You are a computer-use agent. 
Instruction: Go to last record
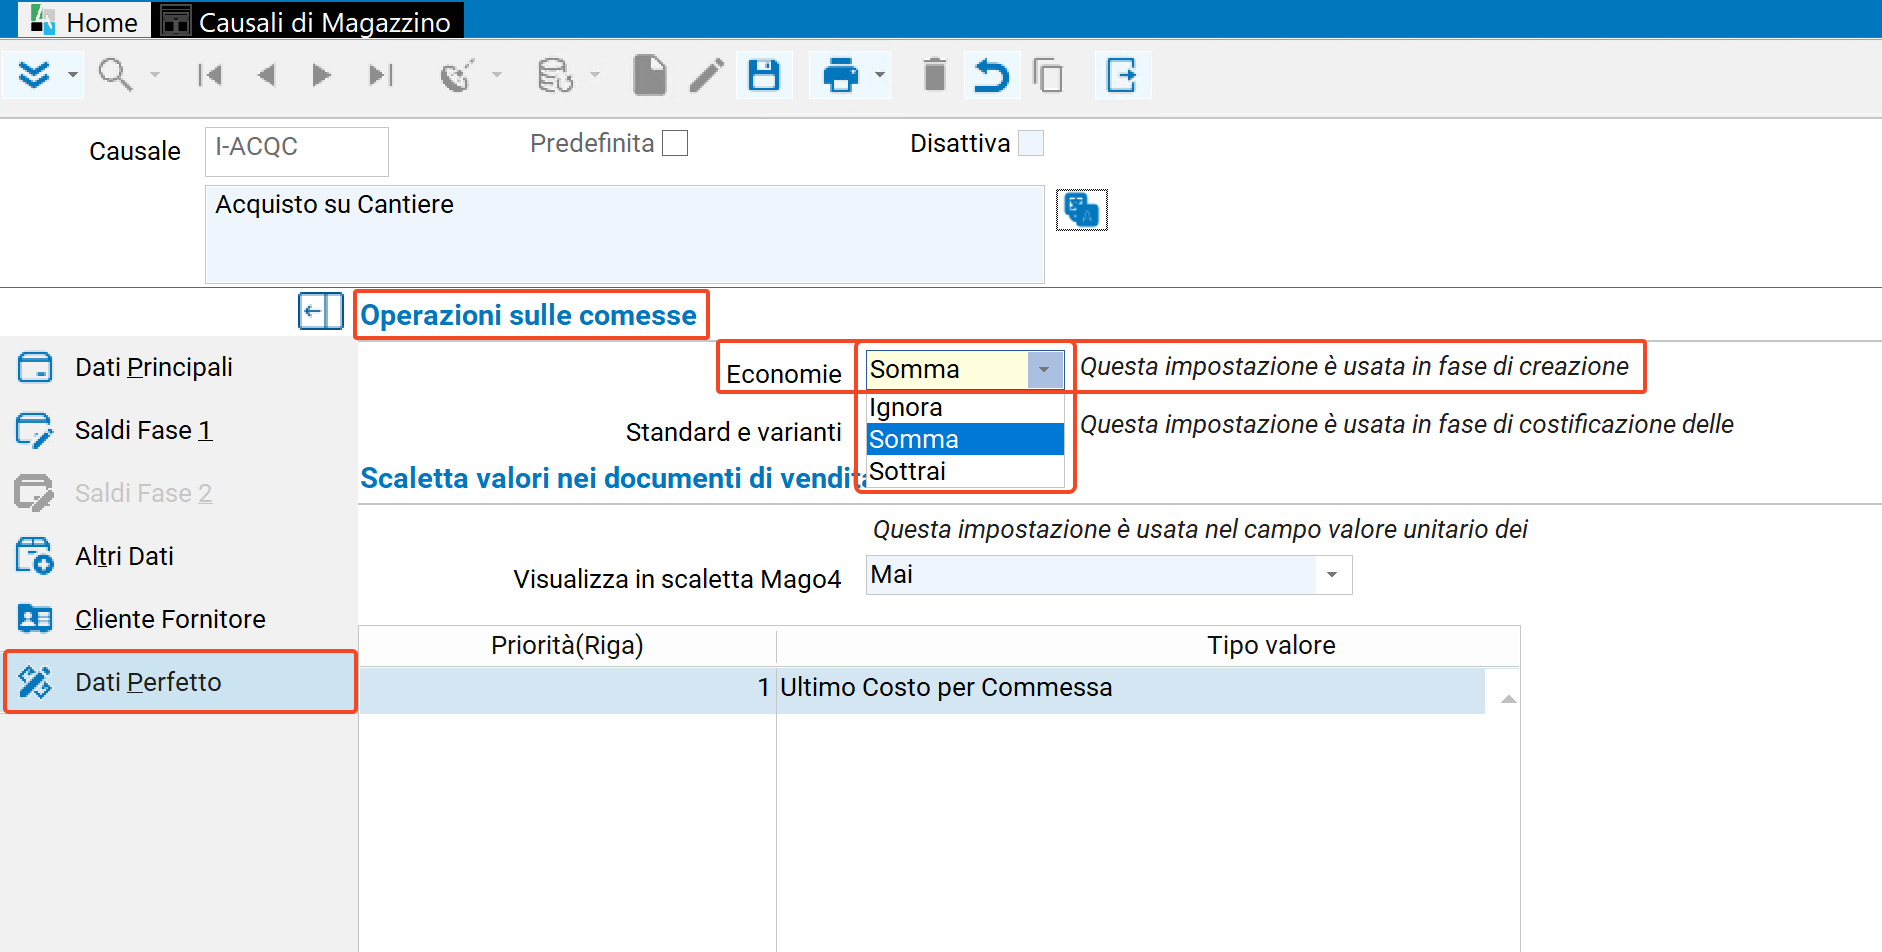click(380, 75)
